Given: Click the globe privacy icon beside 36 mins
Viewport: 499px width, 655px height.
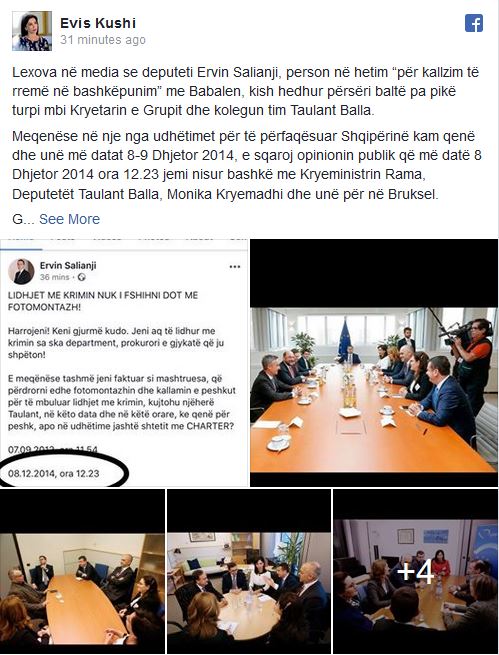Looking at the screenshot, I should point(82,277).
